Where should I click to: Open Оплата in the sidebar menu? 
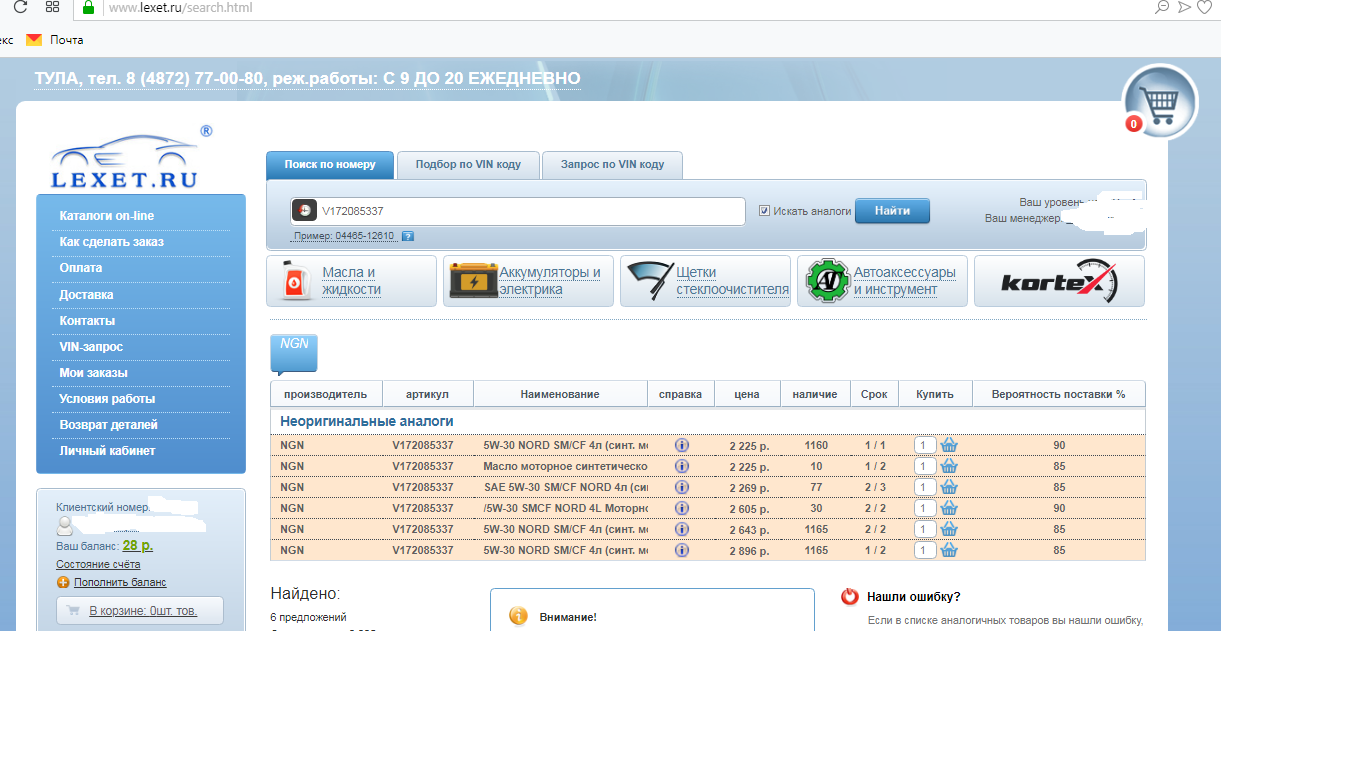point(80,268)
